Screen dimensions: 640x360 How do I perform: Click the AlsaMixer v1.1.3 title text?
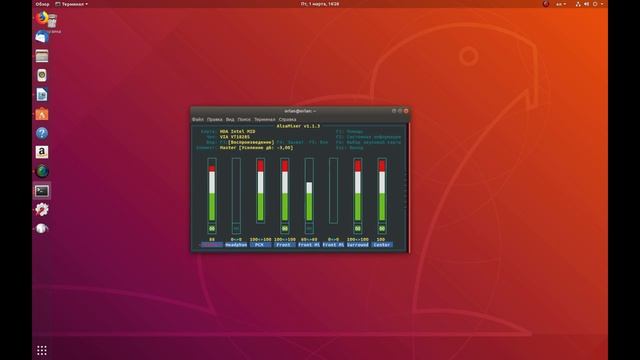click(298, 126)
